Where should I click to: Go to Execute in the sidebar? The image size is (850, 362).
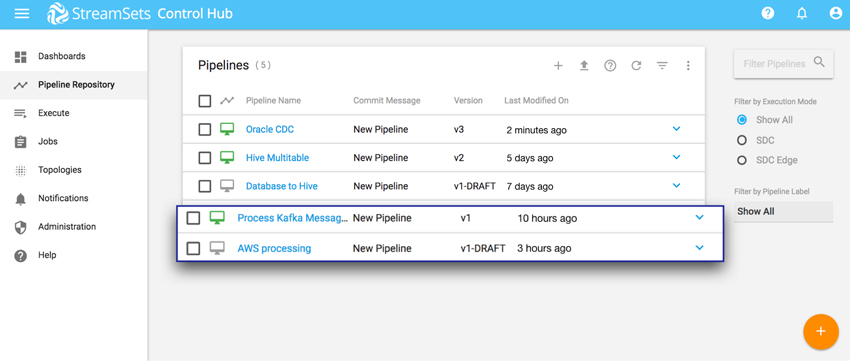point(74,113)
